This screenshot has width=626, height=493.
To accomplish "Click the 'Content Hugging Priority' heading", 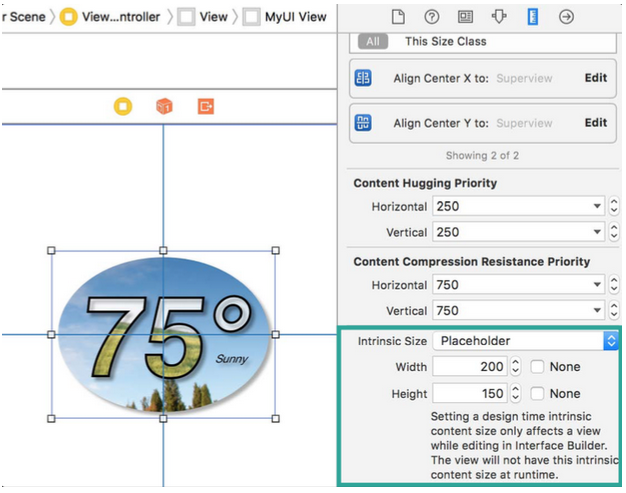I will click(425, 183).
